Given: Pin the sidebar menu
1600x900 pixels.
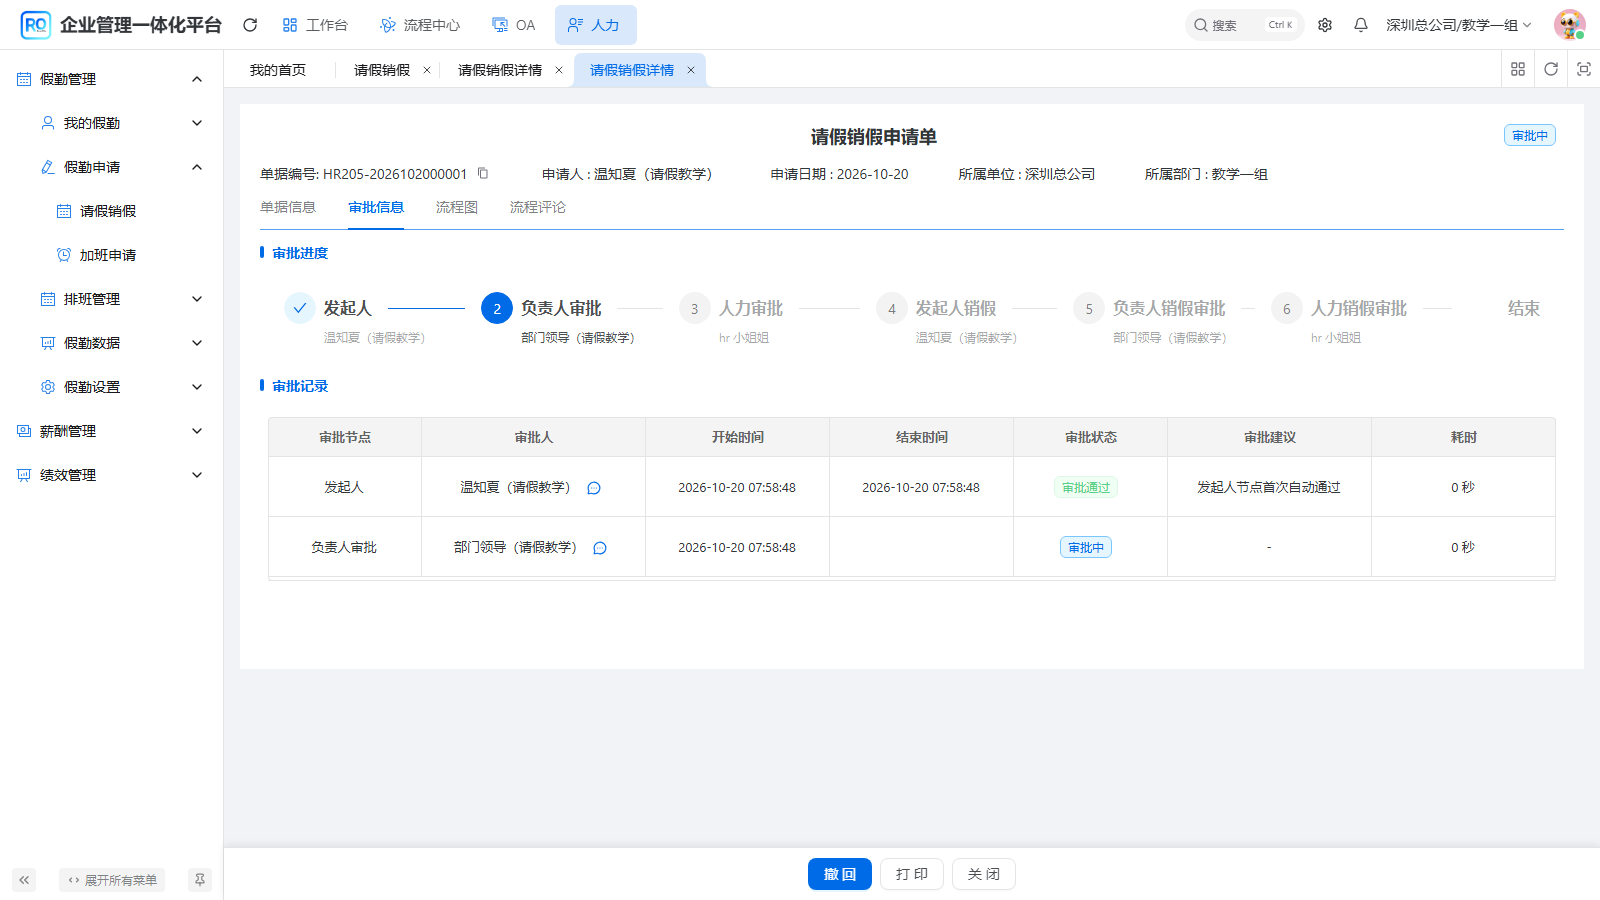Looking at the screenshot, I should point(200,880).
